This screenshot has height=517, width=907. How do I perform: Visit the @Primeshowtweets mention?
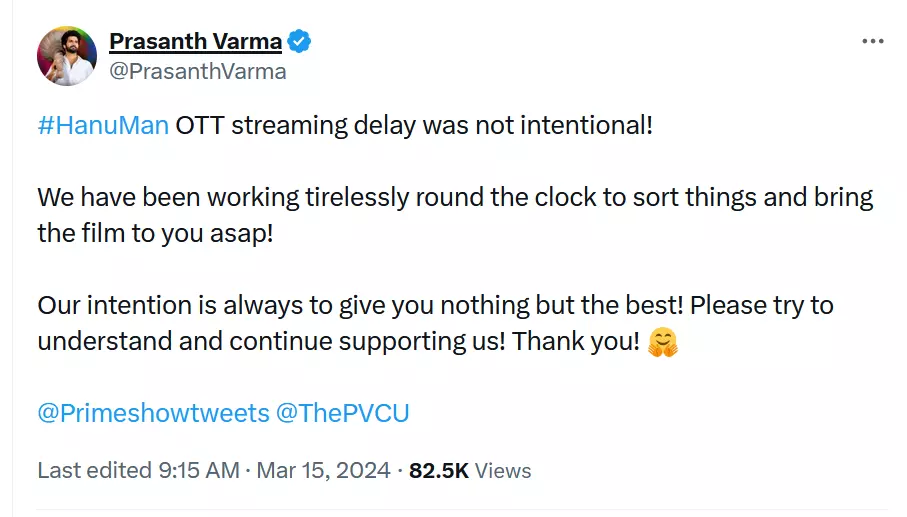tap(153, 413)
